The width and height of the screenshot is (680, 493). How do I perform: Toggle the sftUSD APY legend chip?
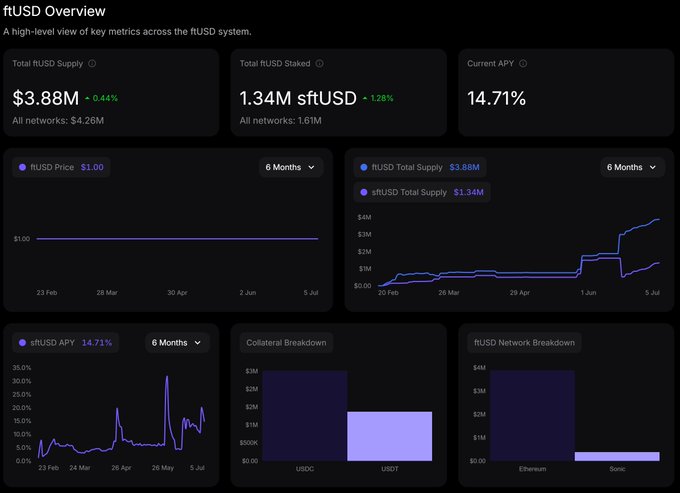click(x=65, y=343)
